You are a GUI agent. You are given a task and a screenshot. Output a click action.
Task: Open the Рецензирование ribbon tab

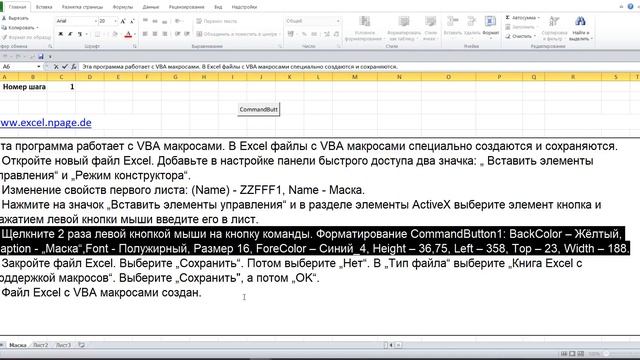tap(187, 7)
